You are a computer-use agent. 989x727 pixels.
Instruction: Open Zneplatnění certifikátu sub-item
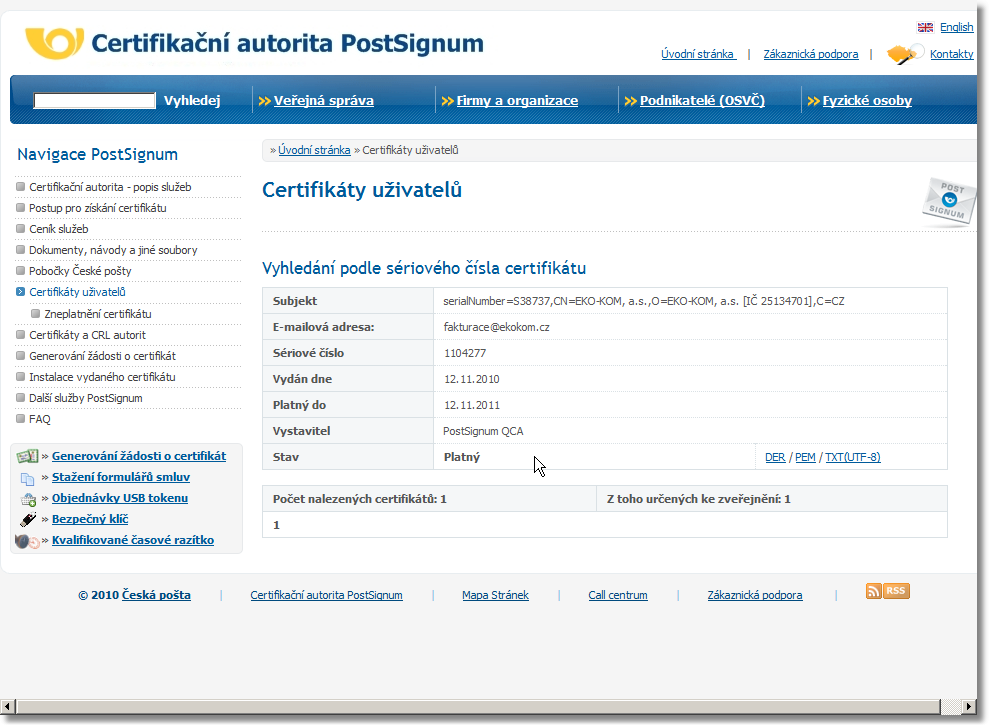(98, 313)
